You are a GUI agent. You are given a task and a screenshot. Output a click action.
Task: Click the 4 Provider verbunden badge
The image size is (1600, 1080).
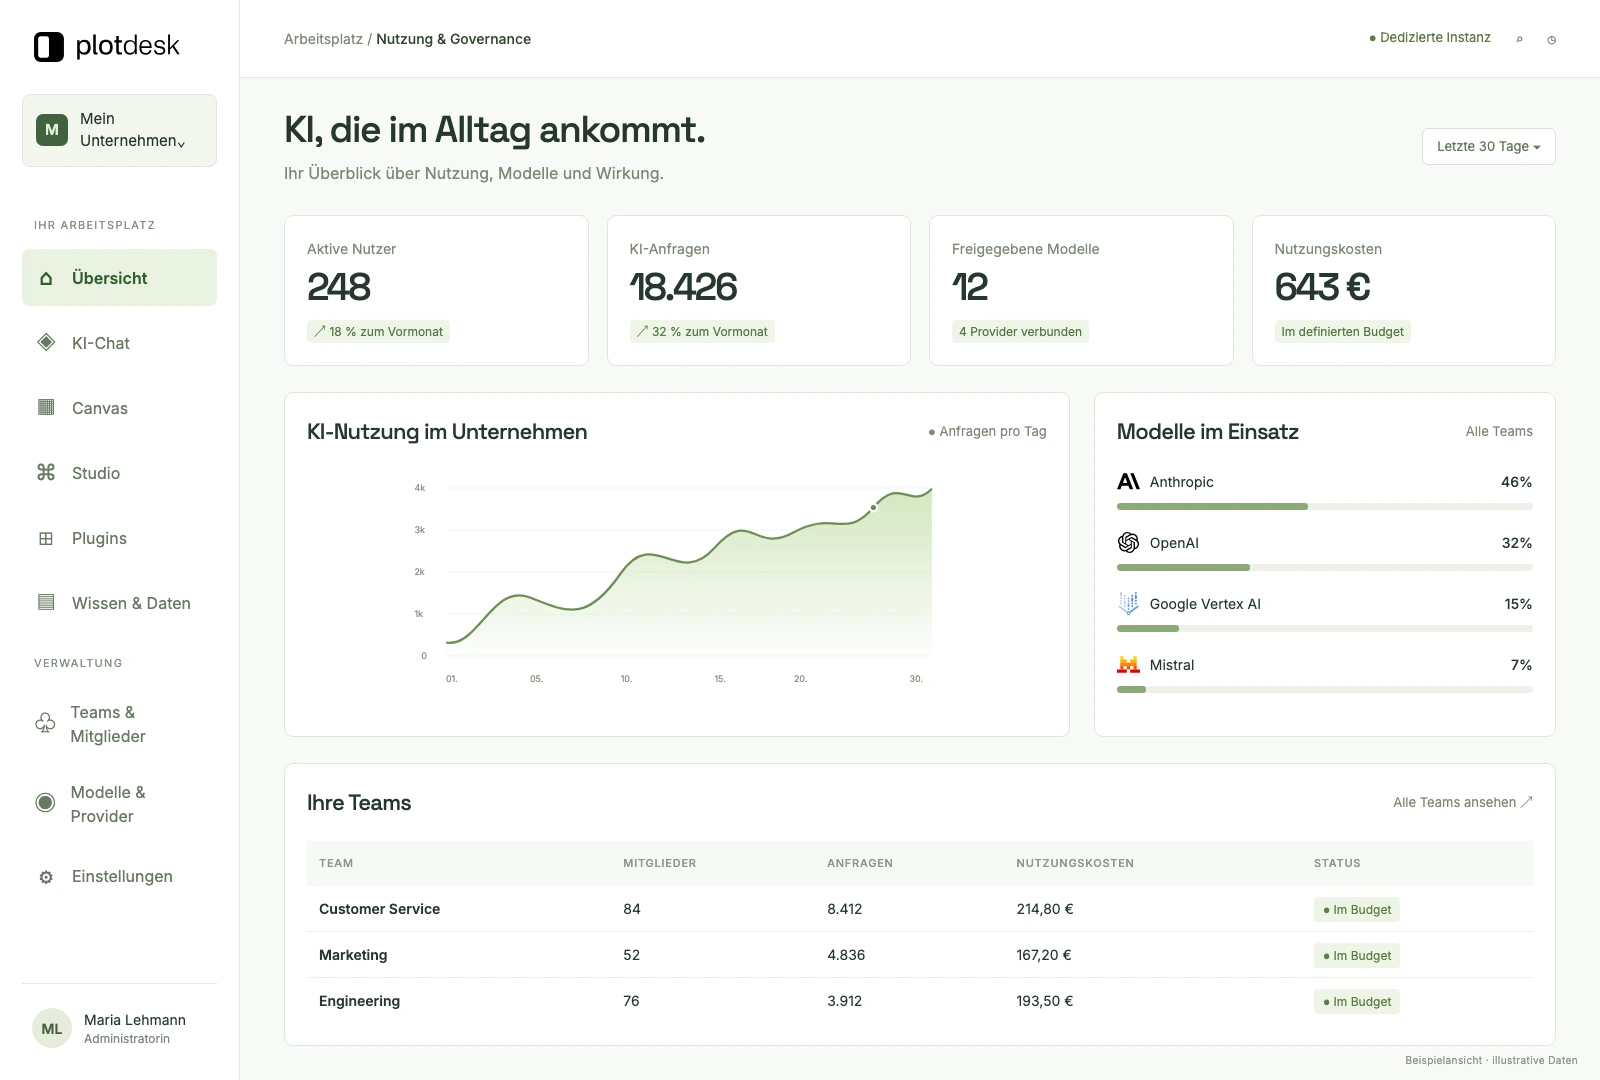pos(1020,331)
